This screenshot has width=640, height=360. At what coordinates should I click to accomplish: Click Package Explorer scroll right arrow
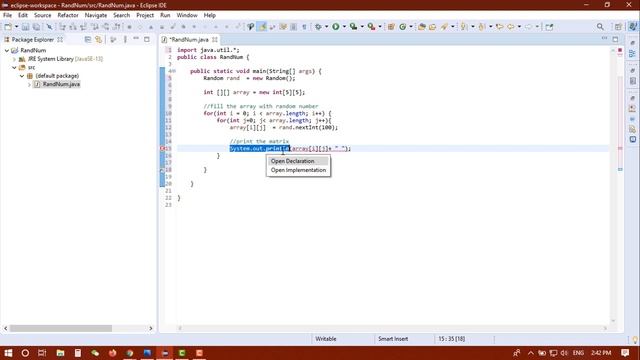coord(151,328)
